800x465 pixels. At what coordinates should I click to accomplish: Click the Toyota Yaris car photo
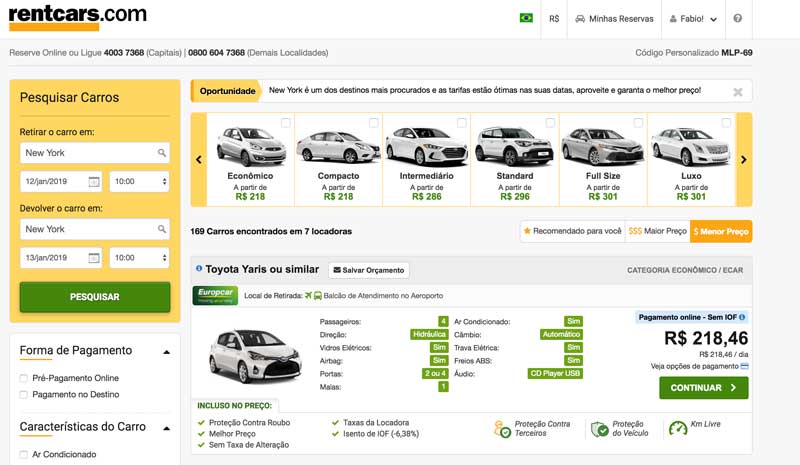point(255,356)
